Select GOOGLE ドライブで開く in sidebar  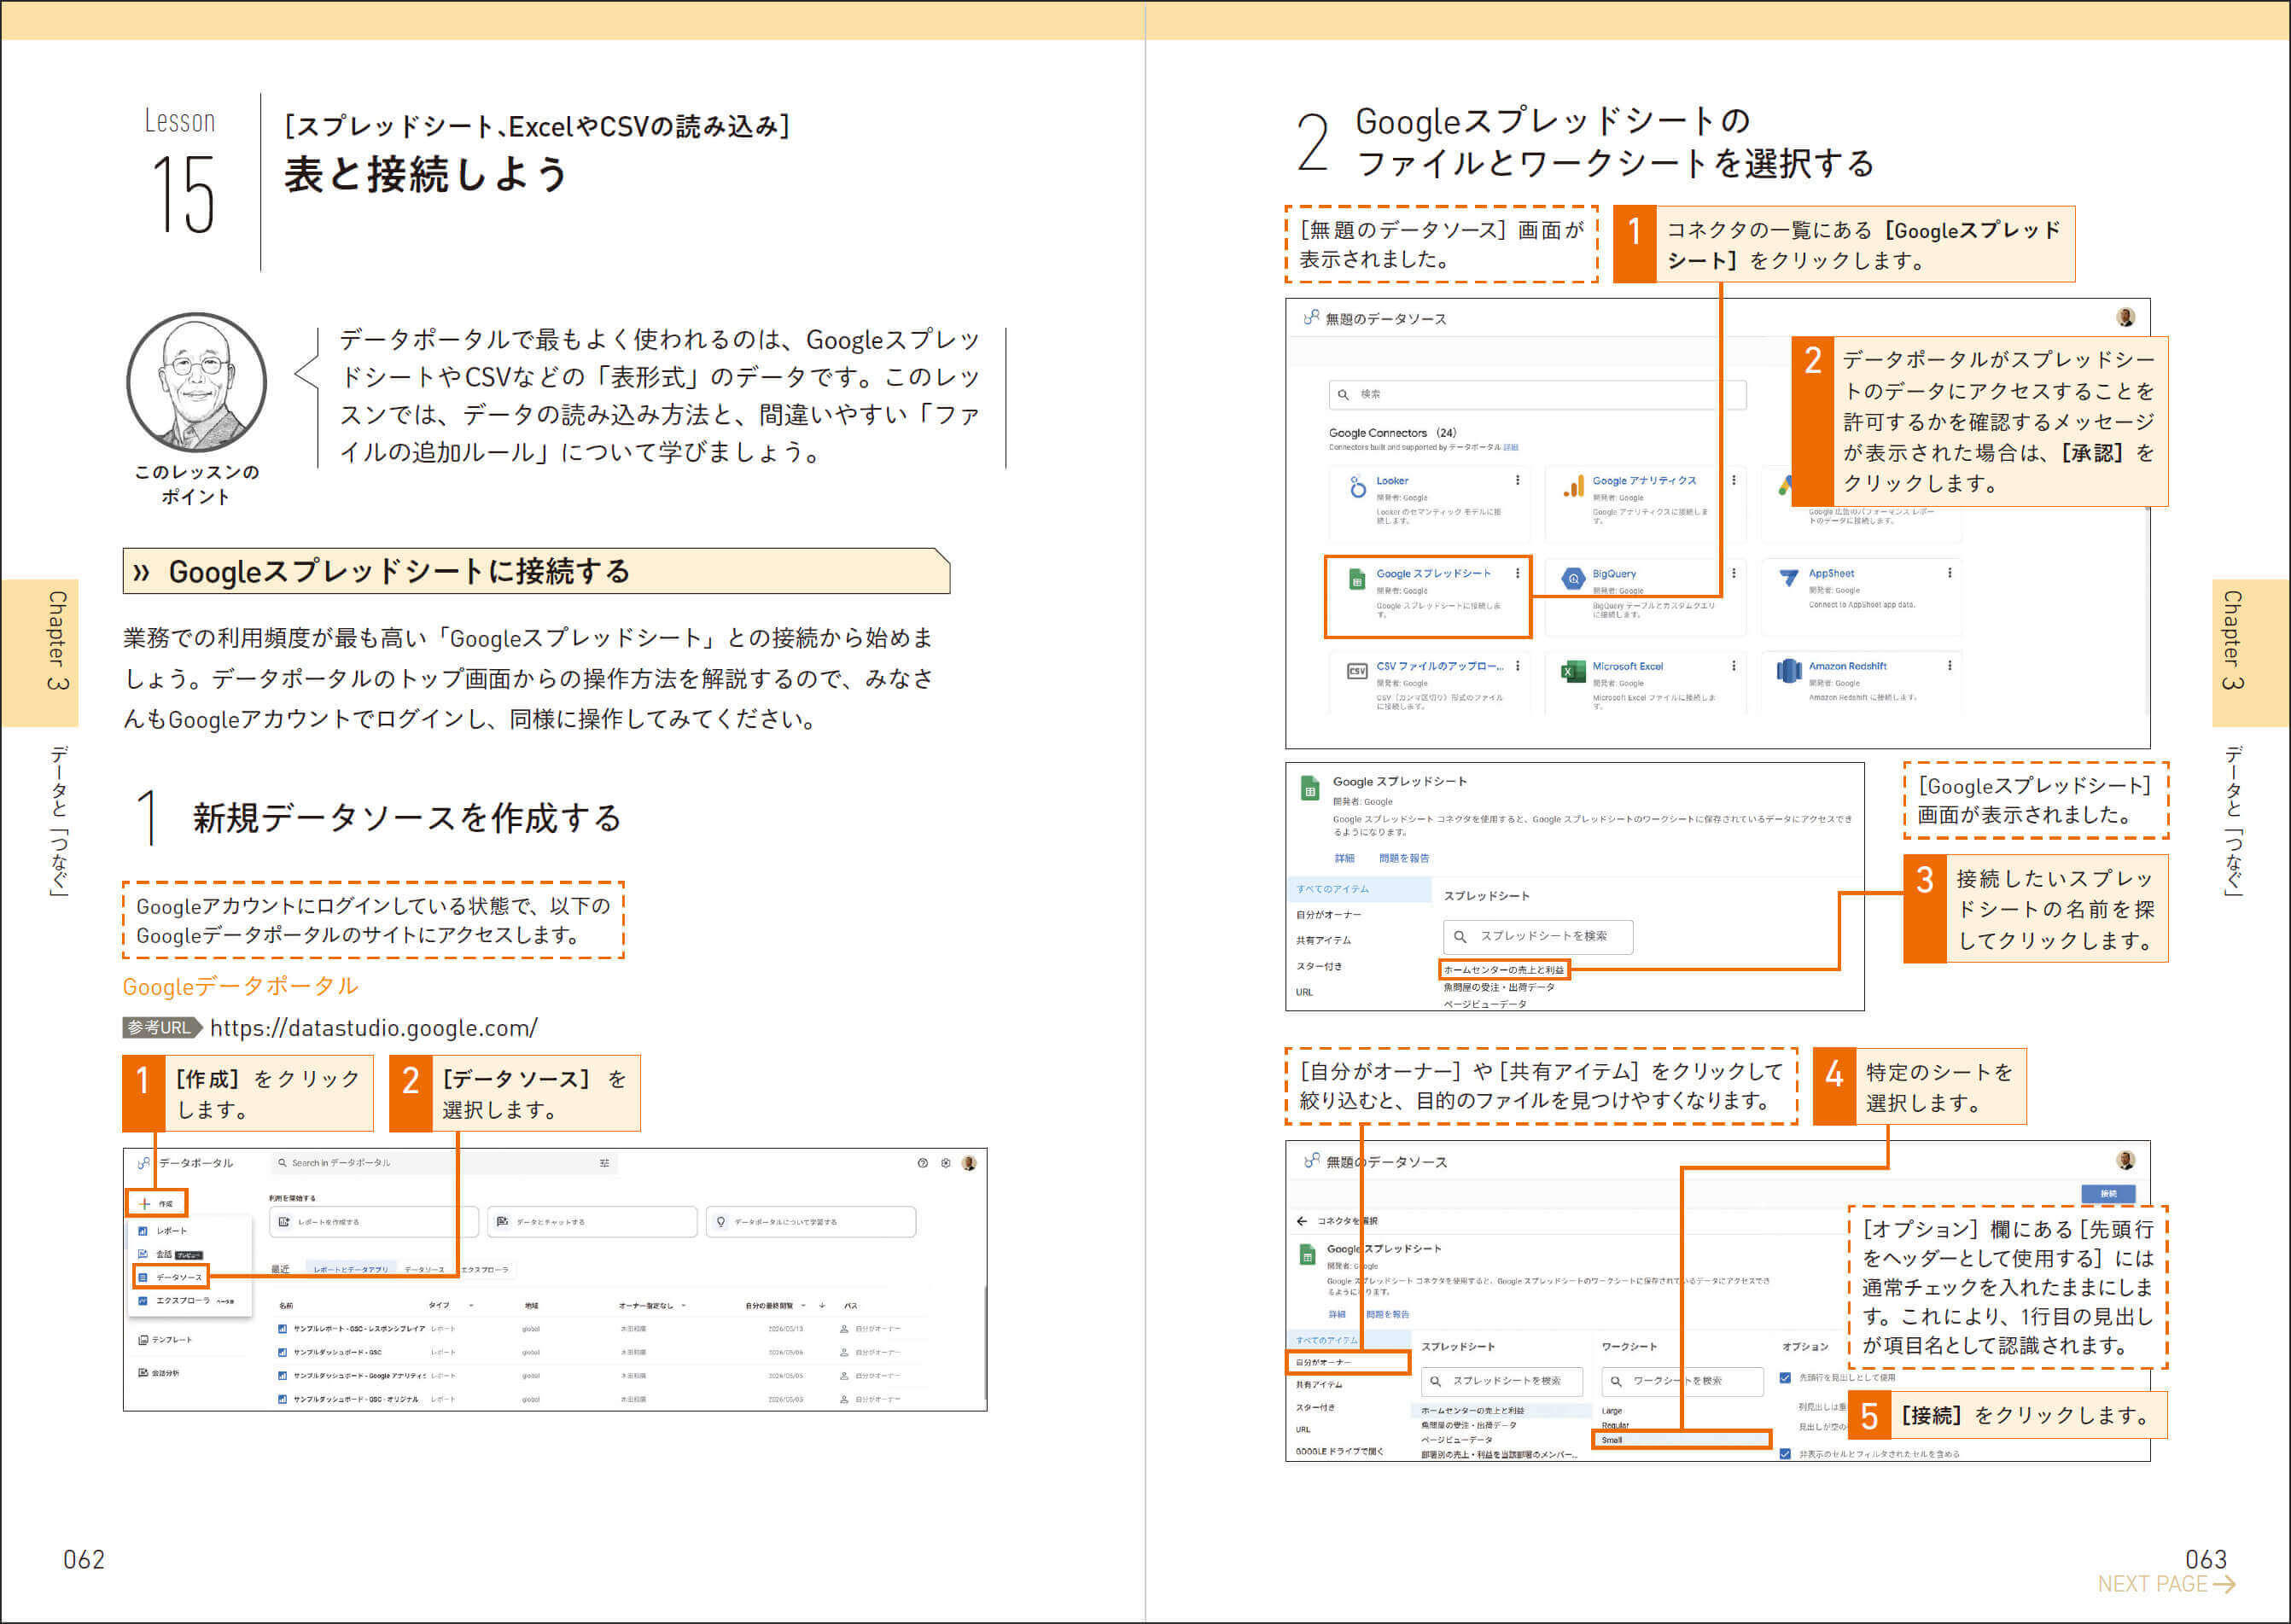(x=1339, y=1451)
